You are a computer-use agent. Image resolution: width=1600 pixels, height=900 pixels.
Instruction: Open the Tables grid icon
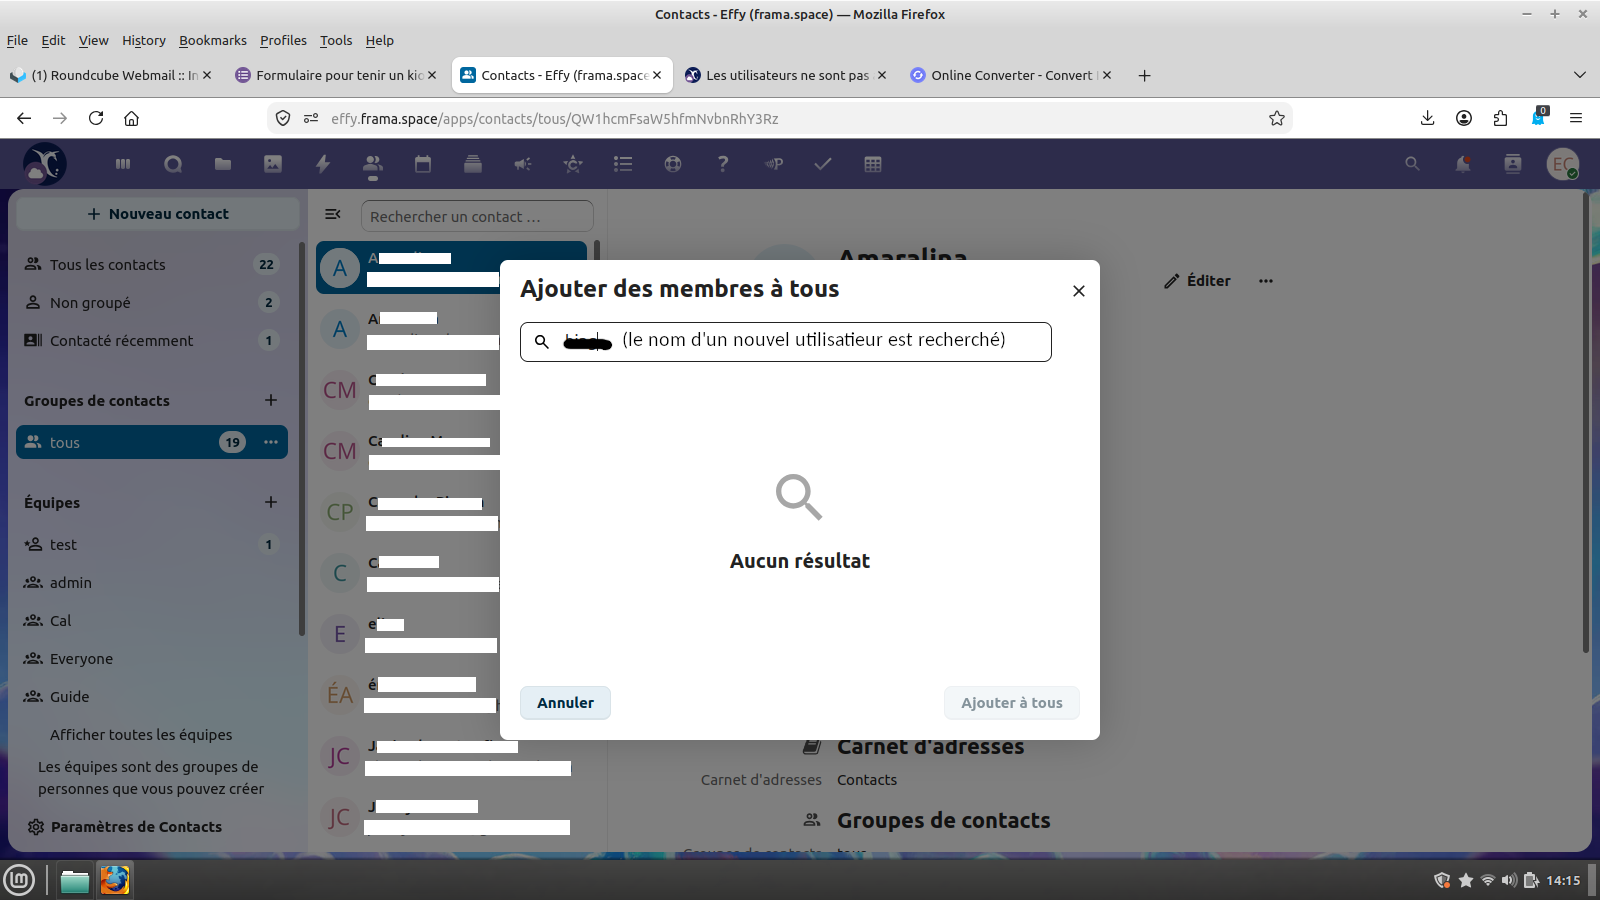click(x=873, y=164)
